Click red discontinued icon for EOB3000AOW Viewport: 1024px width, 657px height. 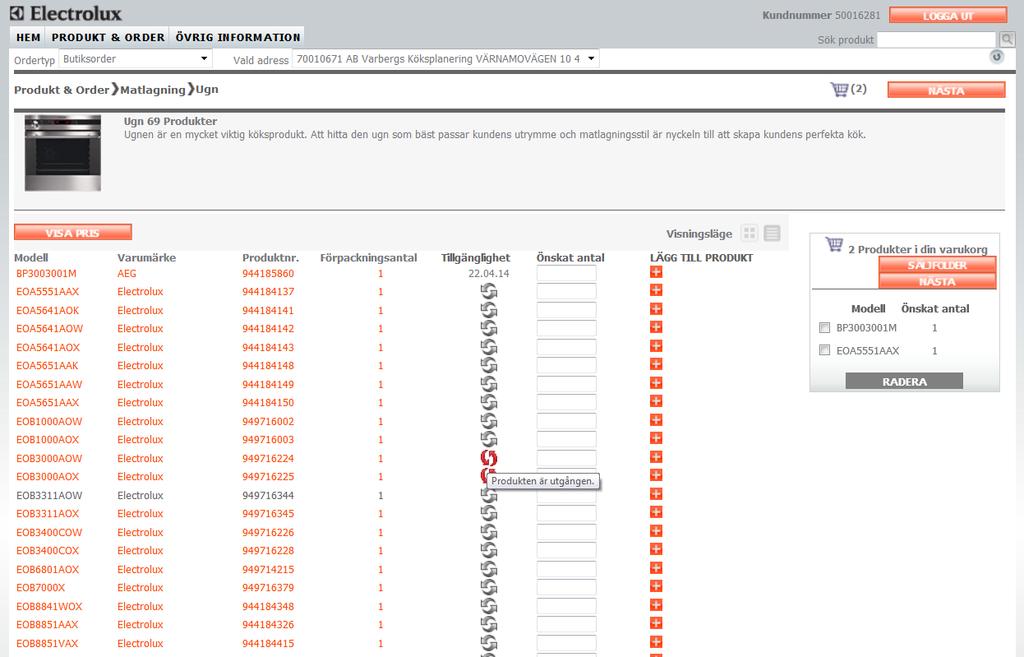(488, 458)
